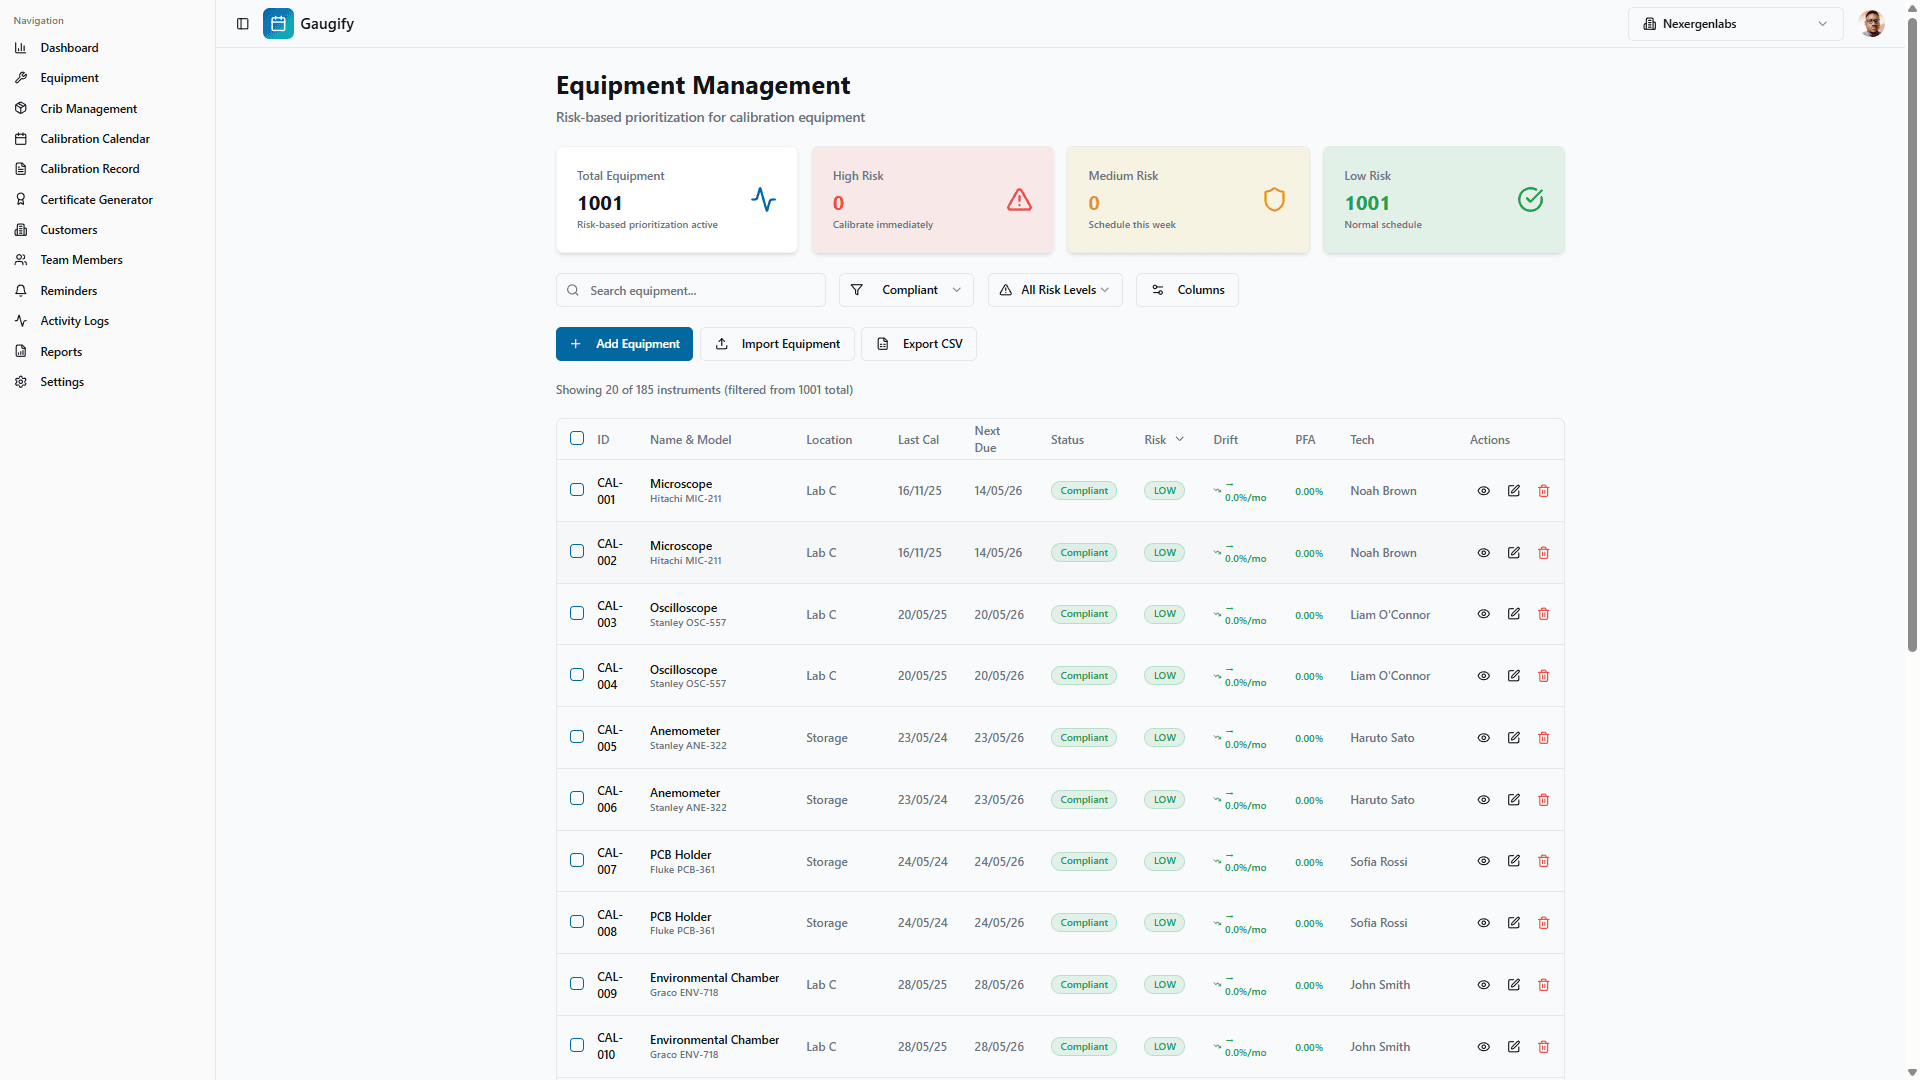Open the Nexergenlabs organization selector

click(1735, 24)
